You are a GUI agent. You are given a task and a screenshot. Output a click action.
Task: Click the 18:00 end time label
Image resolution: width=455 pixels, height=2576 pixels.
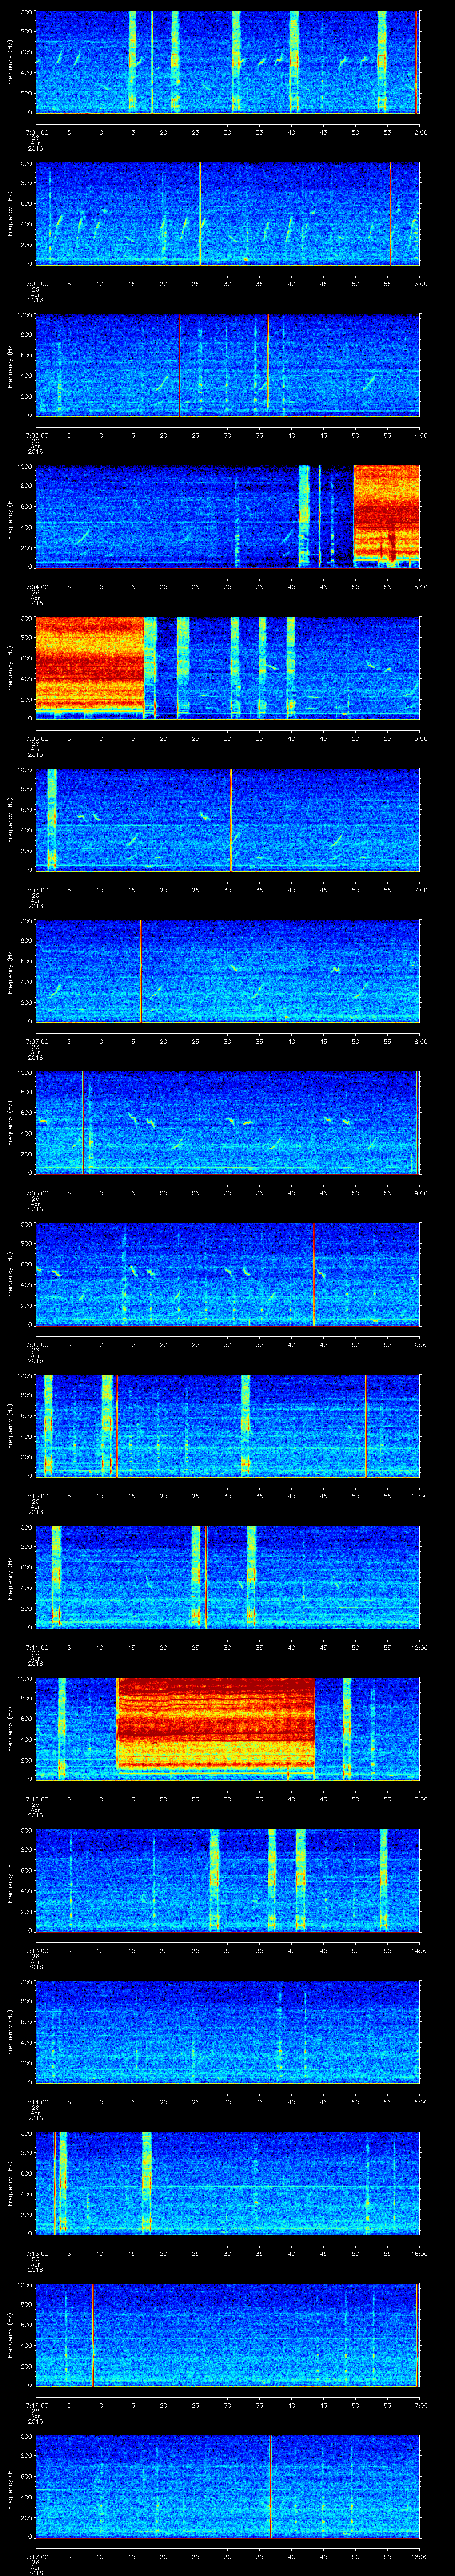(x=420, y=2557)
